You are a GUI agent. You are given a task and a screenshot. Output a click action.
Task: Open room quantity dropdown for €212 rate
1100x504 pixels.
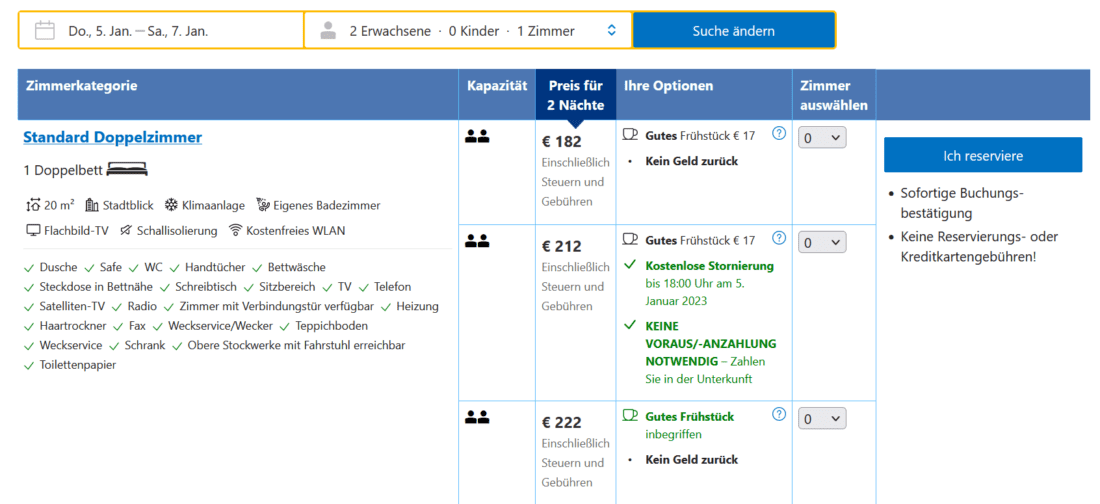(x=822, y=242)
